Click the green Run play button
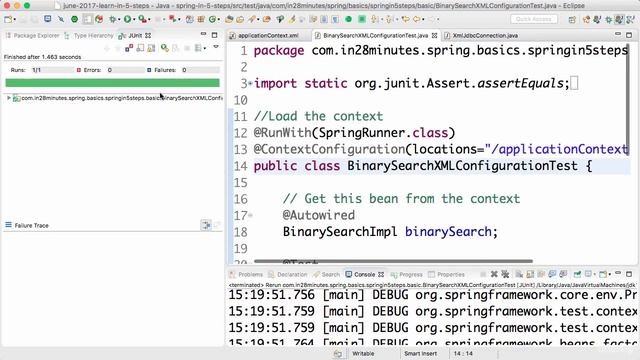The height and width of the screenshot is (360, 640). (127, 19)
